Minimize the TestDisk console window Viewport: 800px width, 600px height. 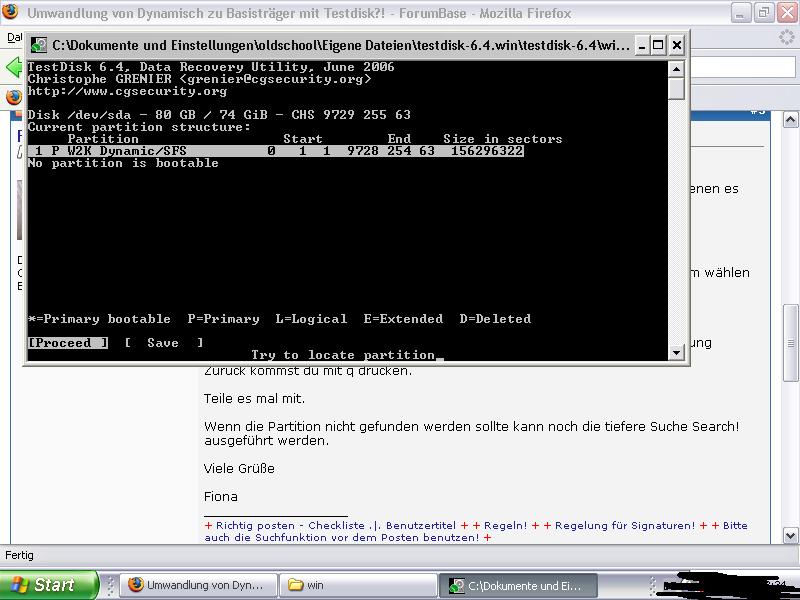(642, 46)
